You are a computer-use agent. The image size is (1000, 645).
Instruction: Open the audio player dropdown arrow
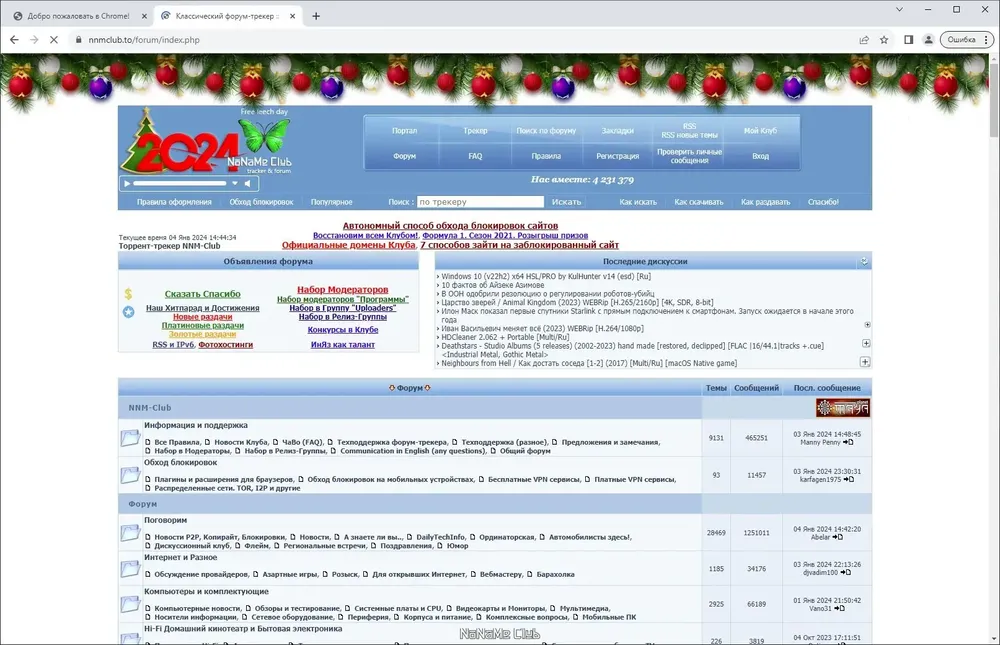coord(235,184)
